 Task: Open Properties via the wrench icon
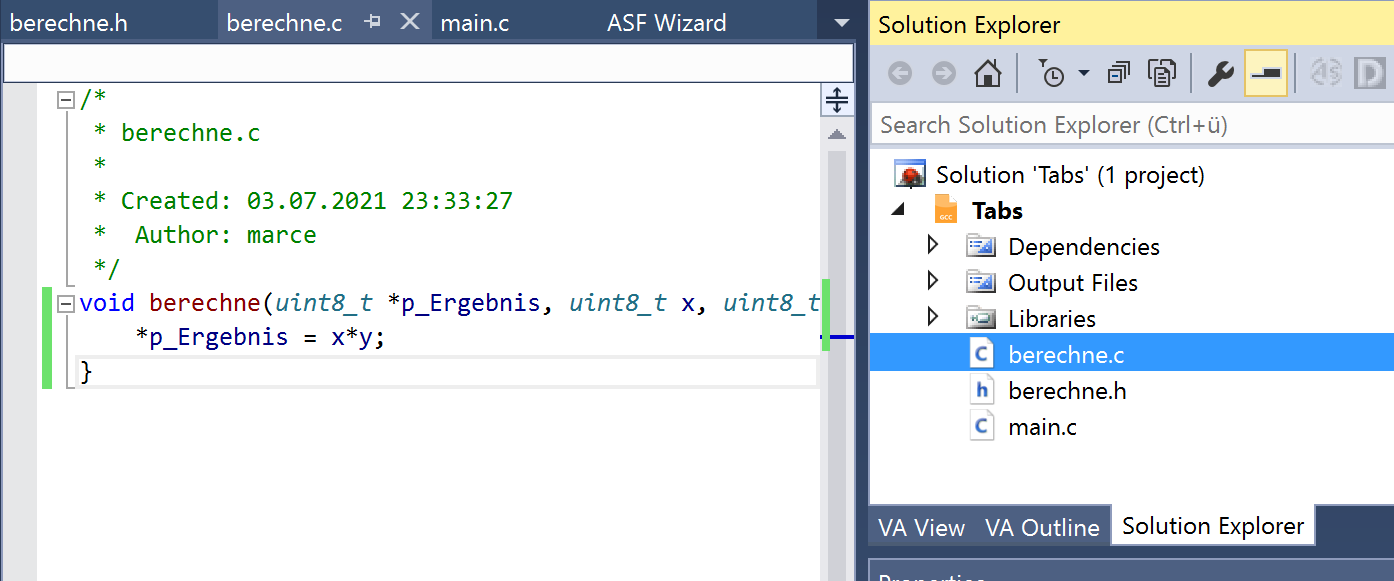tap(1220, 73)
